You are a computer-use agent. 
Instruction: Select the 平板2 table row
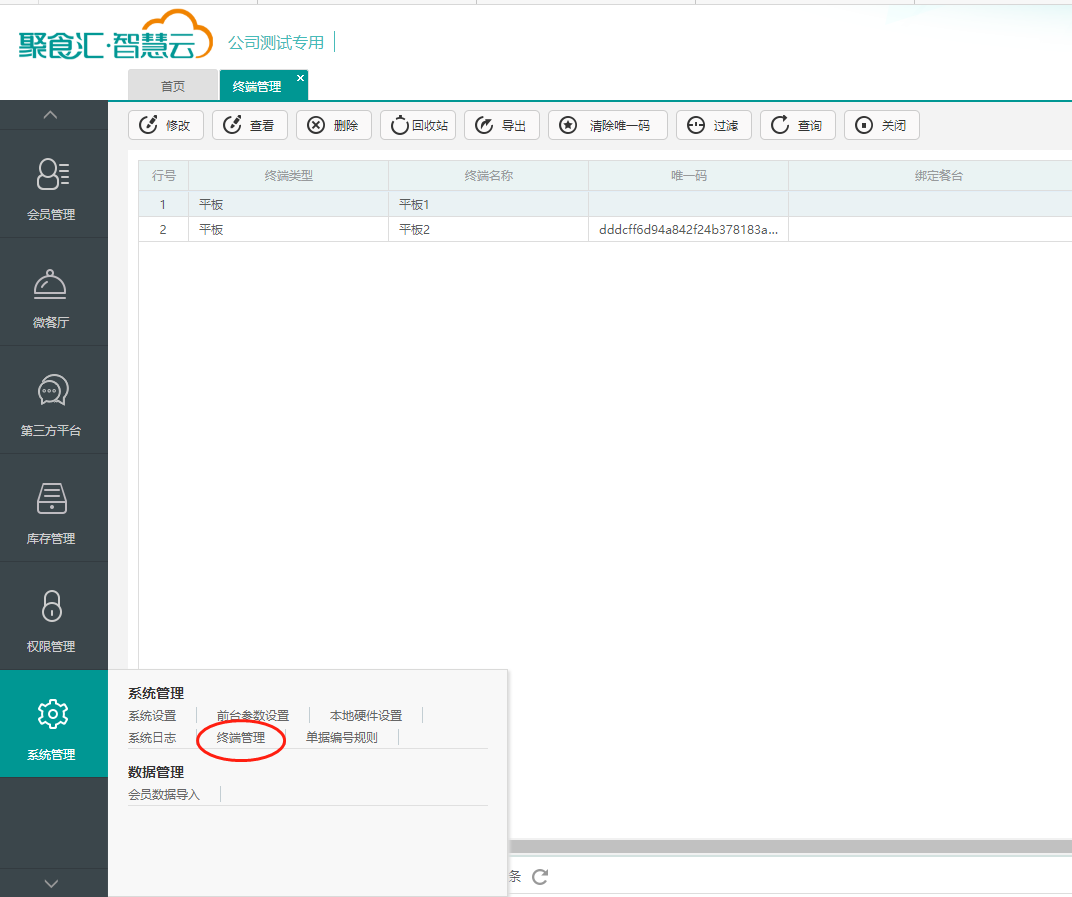coord(414,229)
